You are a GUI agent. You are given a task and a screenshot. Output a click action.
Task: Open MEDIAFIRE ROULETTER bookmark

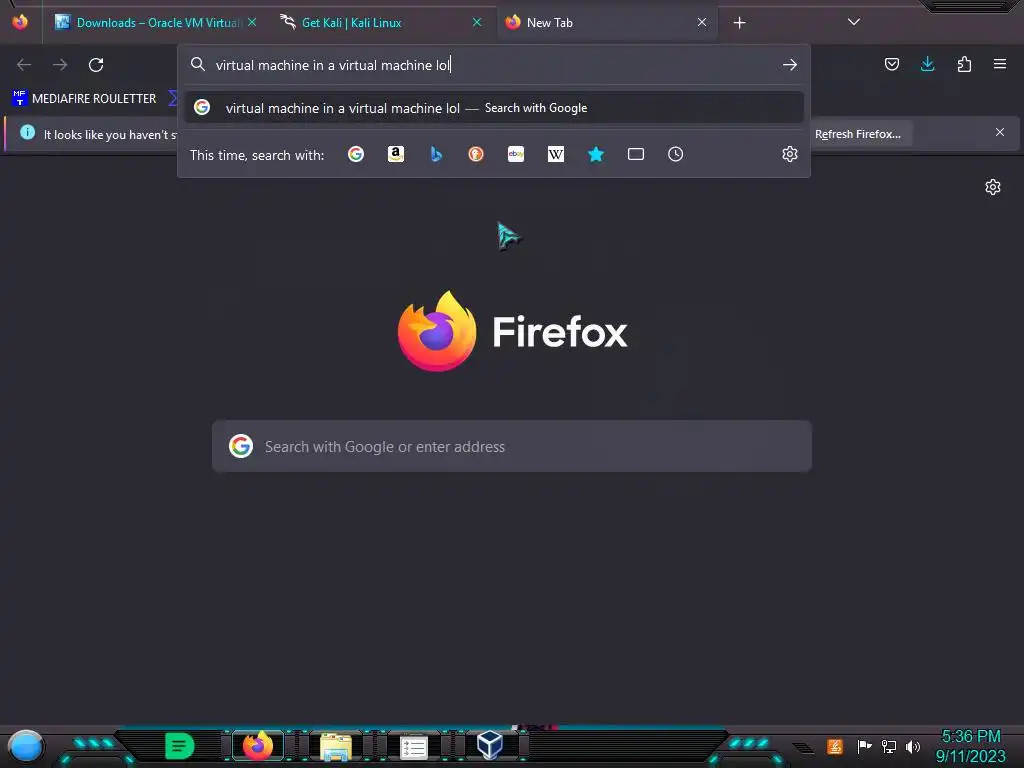pos(84,99)
